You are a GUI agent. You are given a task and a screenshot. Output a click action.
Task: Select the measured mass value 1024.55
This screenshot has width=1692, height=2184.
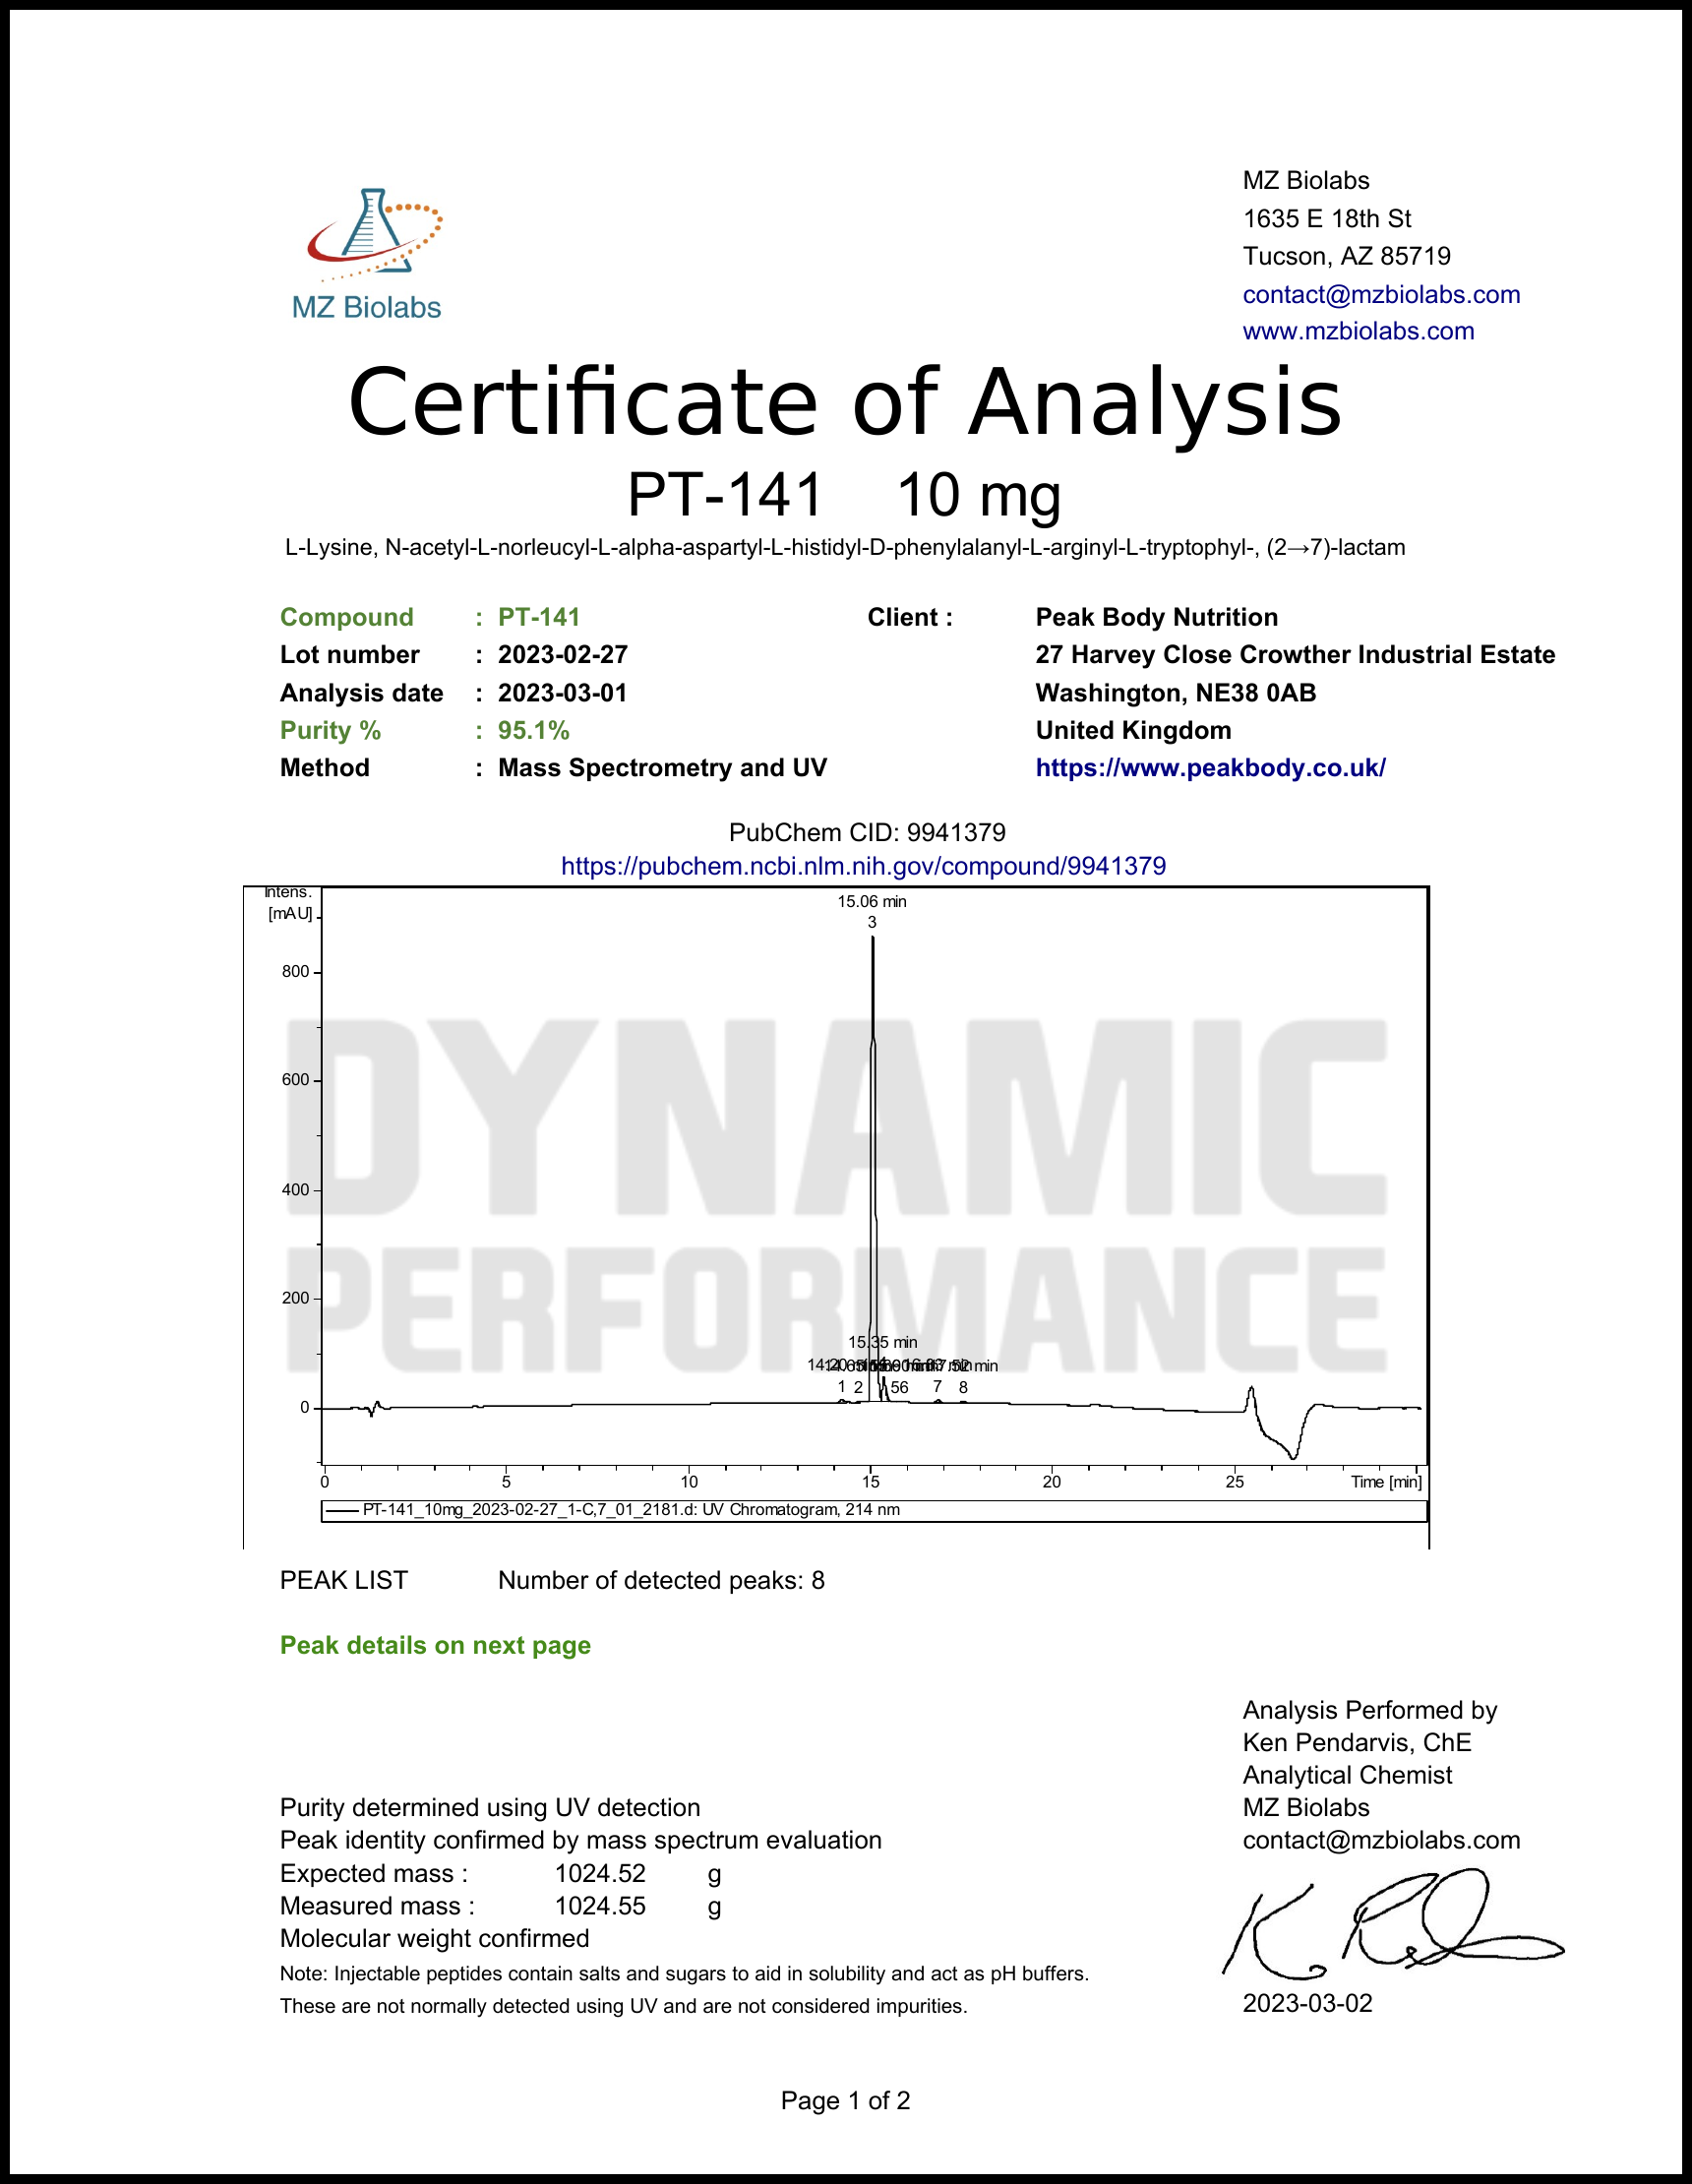click(600, 1906)
